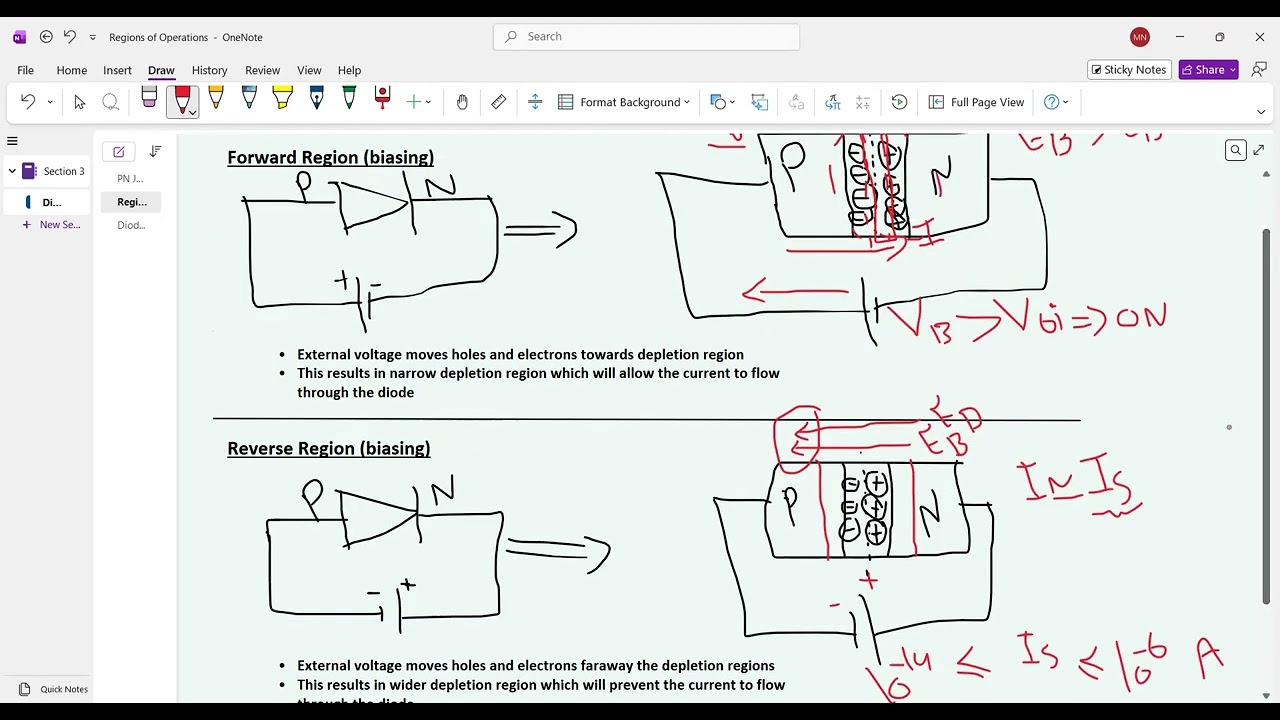Open the 'Regi...' page
The height and width of the screenshot is (720, 1280).
(x=131, y=202)
